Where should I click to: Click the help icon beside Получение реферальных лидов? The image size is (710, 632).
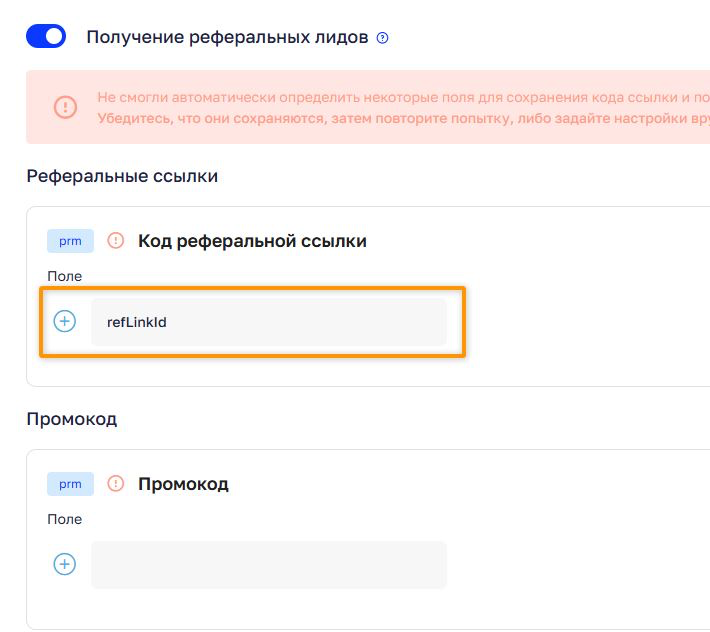pyautogui.click(x=382, y=38)
